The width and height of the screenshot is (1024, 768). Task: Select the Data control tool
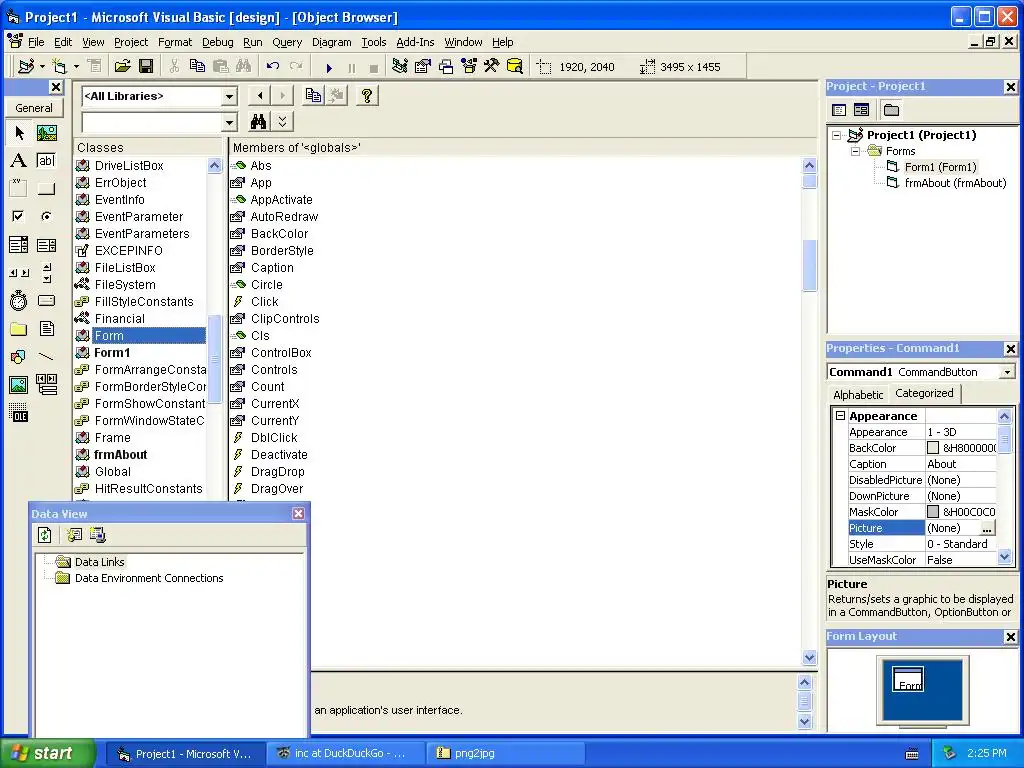pos(46,385)
